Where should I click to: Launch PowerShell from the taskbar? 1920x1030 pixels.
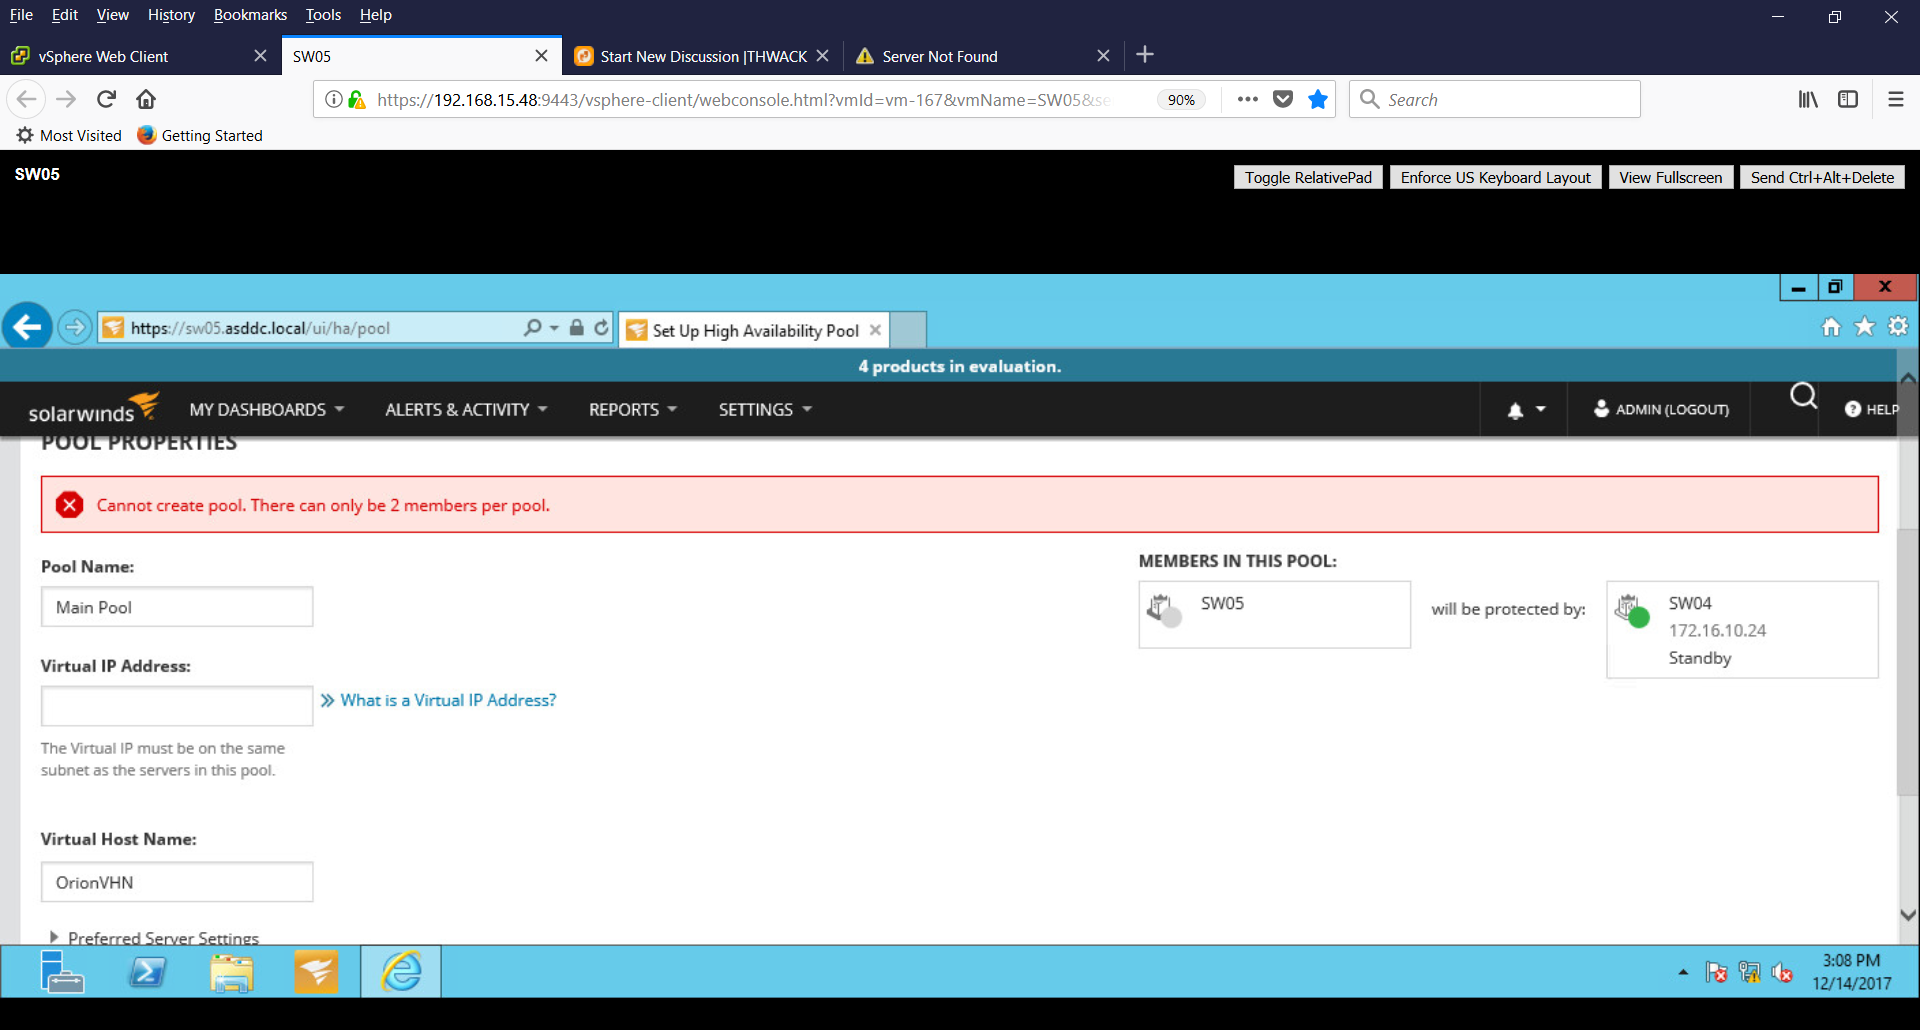coord(148,971)
